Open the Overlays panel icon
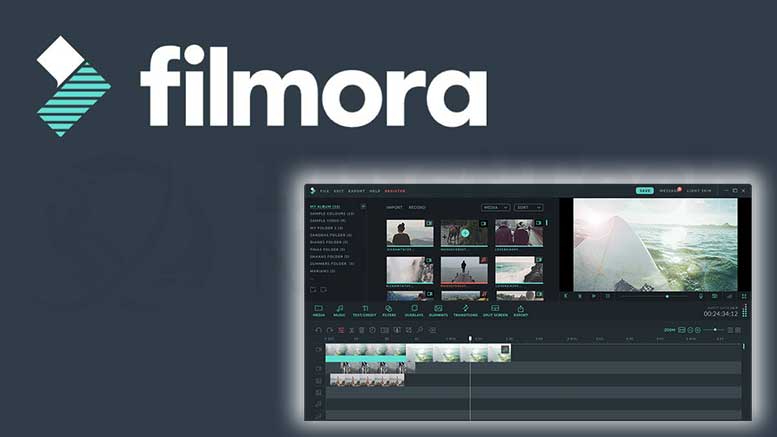This screenshot has width=777, height=437. (413, 310)
